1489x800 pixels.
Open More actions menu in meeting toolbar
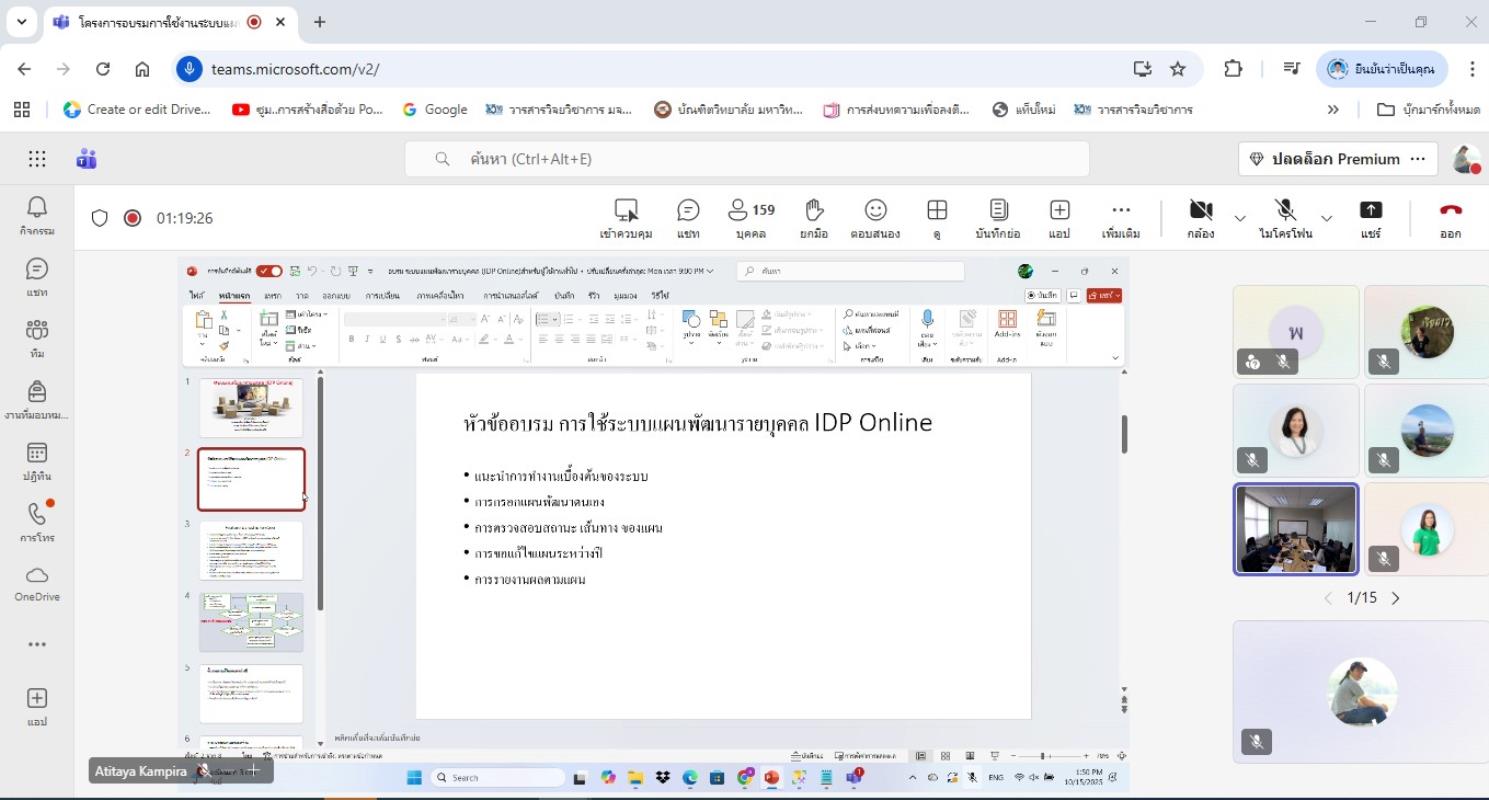pos(1120,218)
